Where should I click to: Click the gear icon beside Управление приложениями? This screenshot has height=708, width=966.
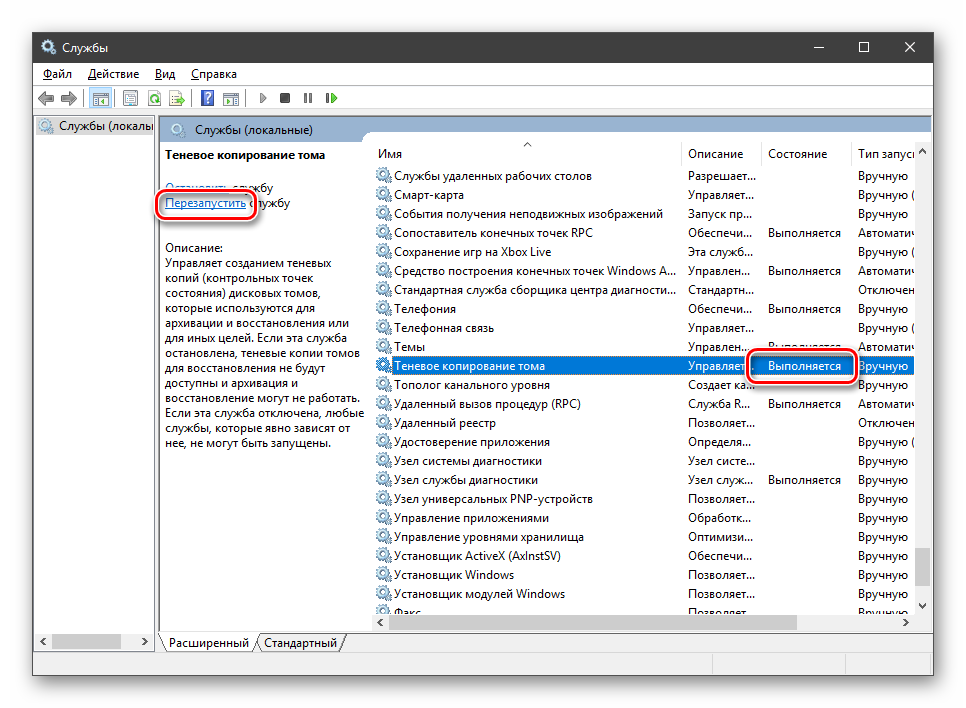[x=384, y=518]
